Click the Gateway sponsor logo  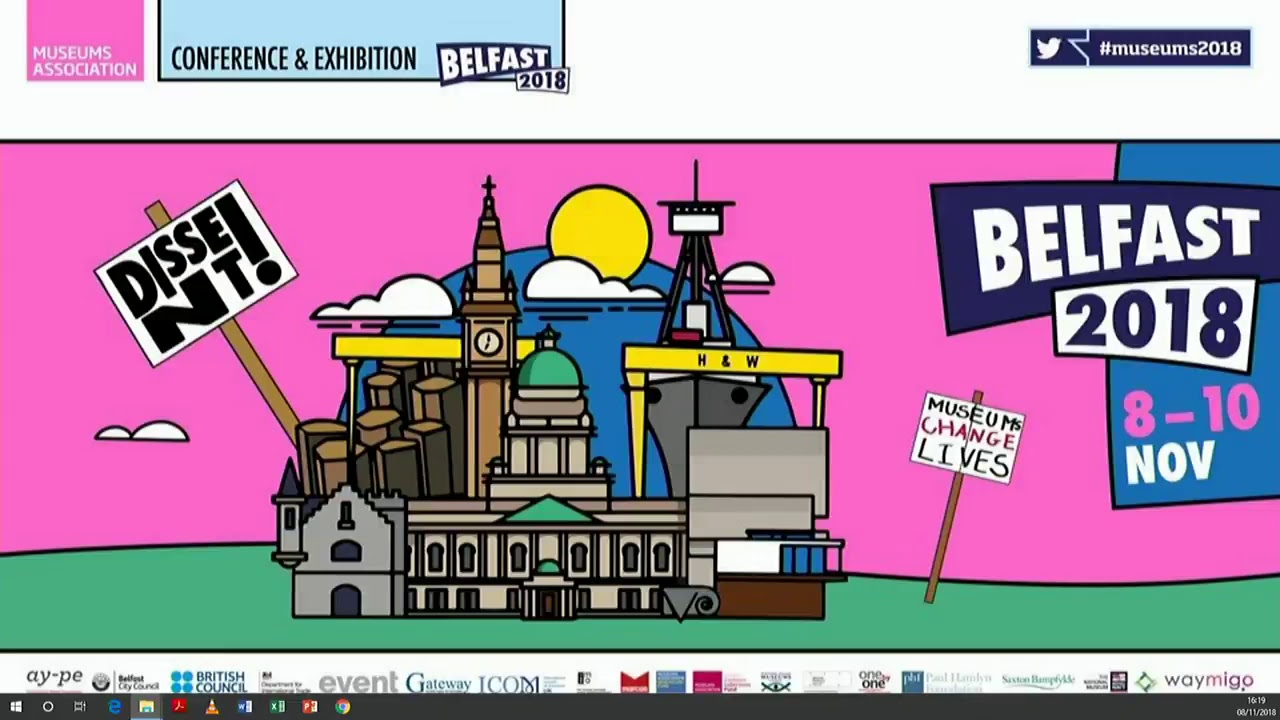(x=438, y=683)
